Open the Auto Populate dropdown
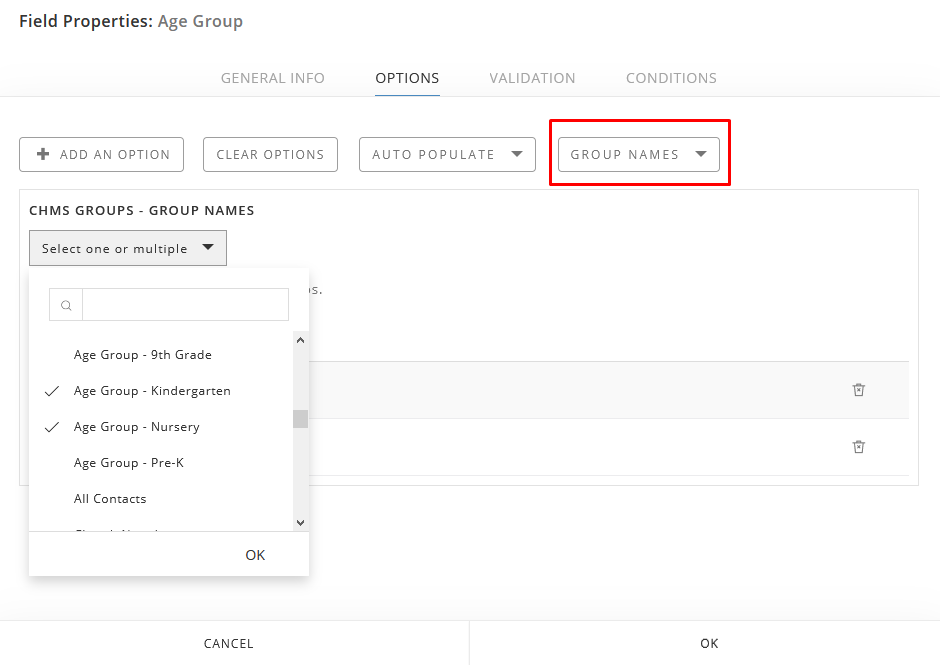Screen dimensions: 940x665 click(x=447, y=154)
